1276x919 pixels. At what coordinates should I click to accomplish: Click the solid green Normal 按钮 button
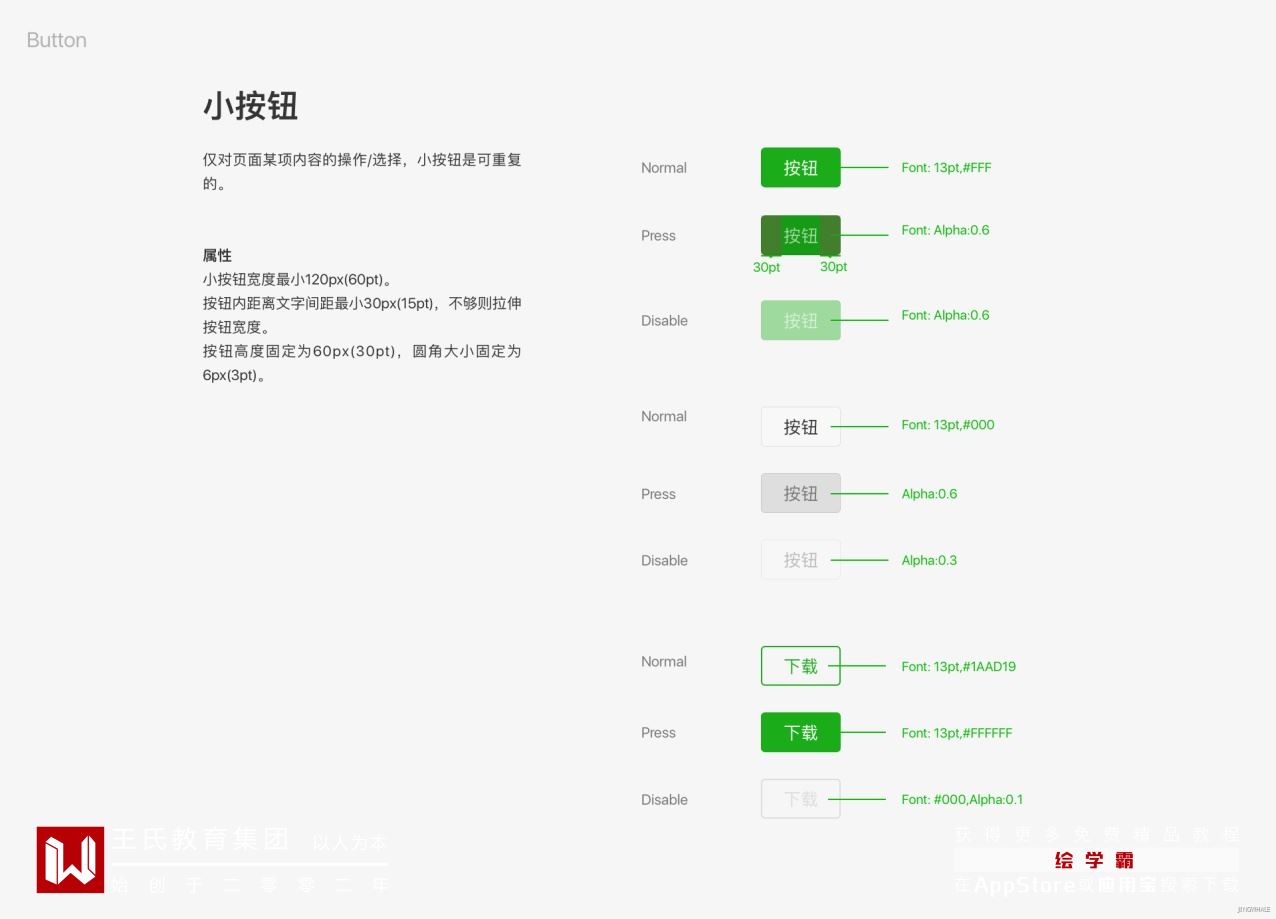point(800,167)
